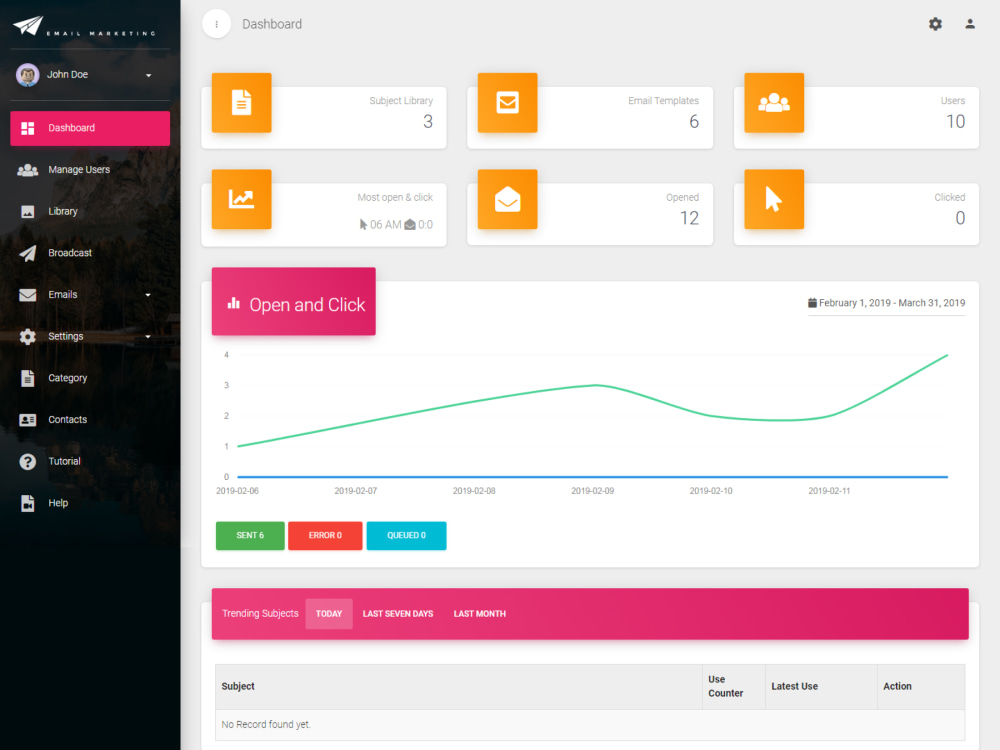Open the Library section

click(62, 211)
